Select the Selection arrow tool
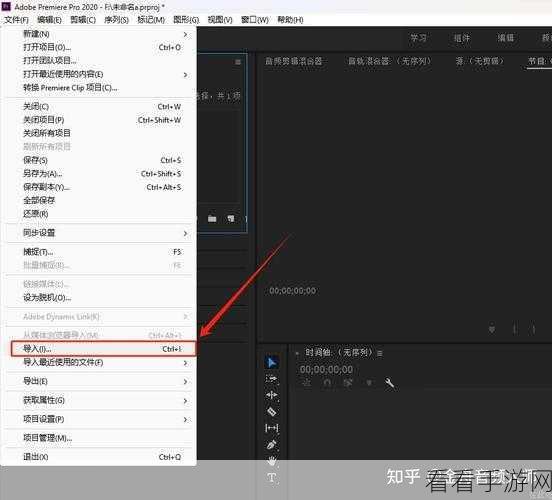 point(272,363)
